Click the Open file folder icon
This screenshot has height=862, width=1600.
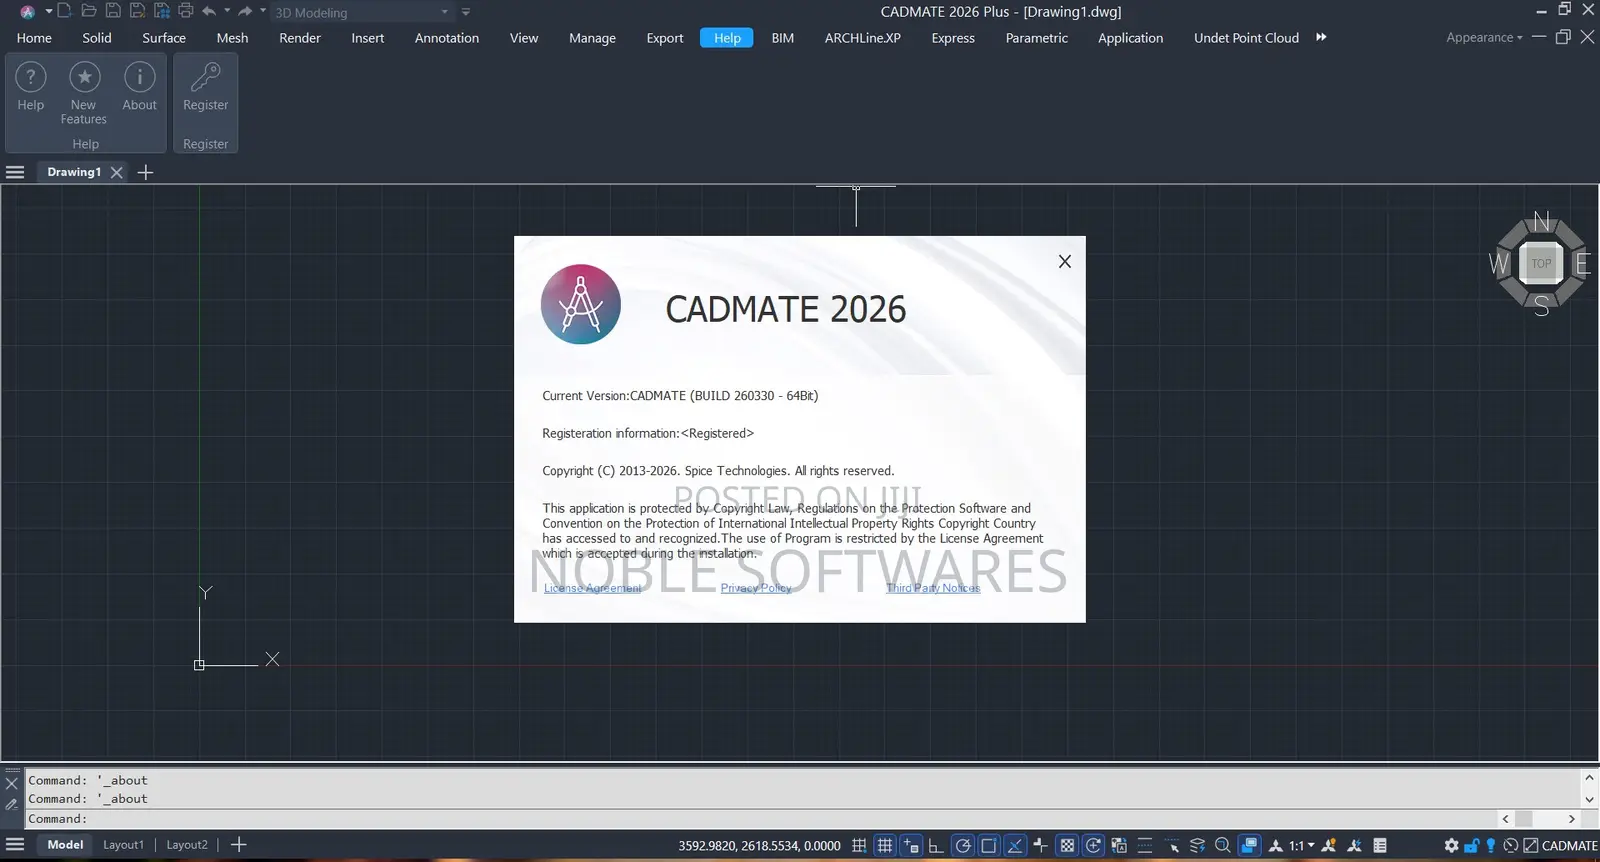(89, 11)
